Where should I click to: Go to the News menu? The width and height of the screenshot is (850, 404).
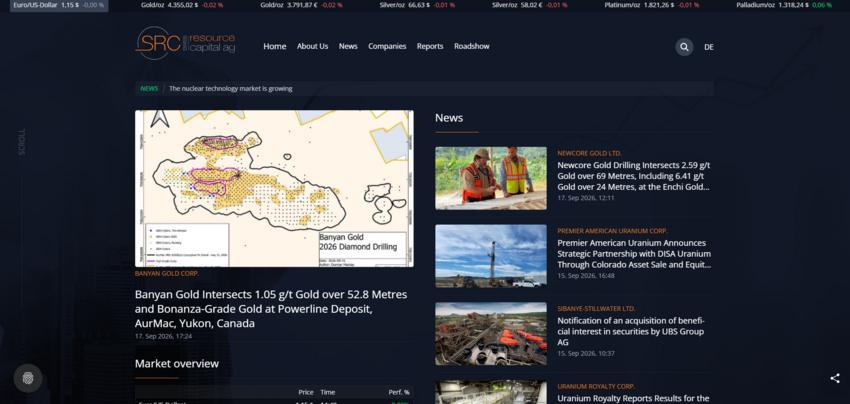coord(348,47)
